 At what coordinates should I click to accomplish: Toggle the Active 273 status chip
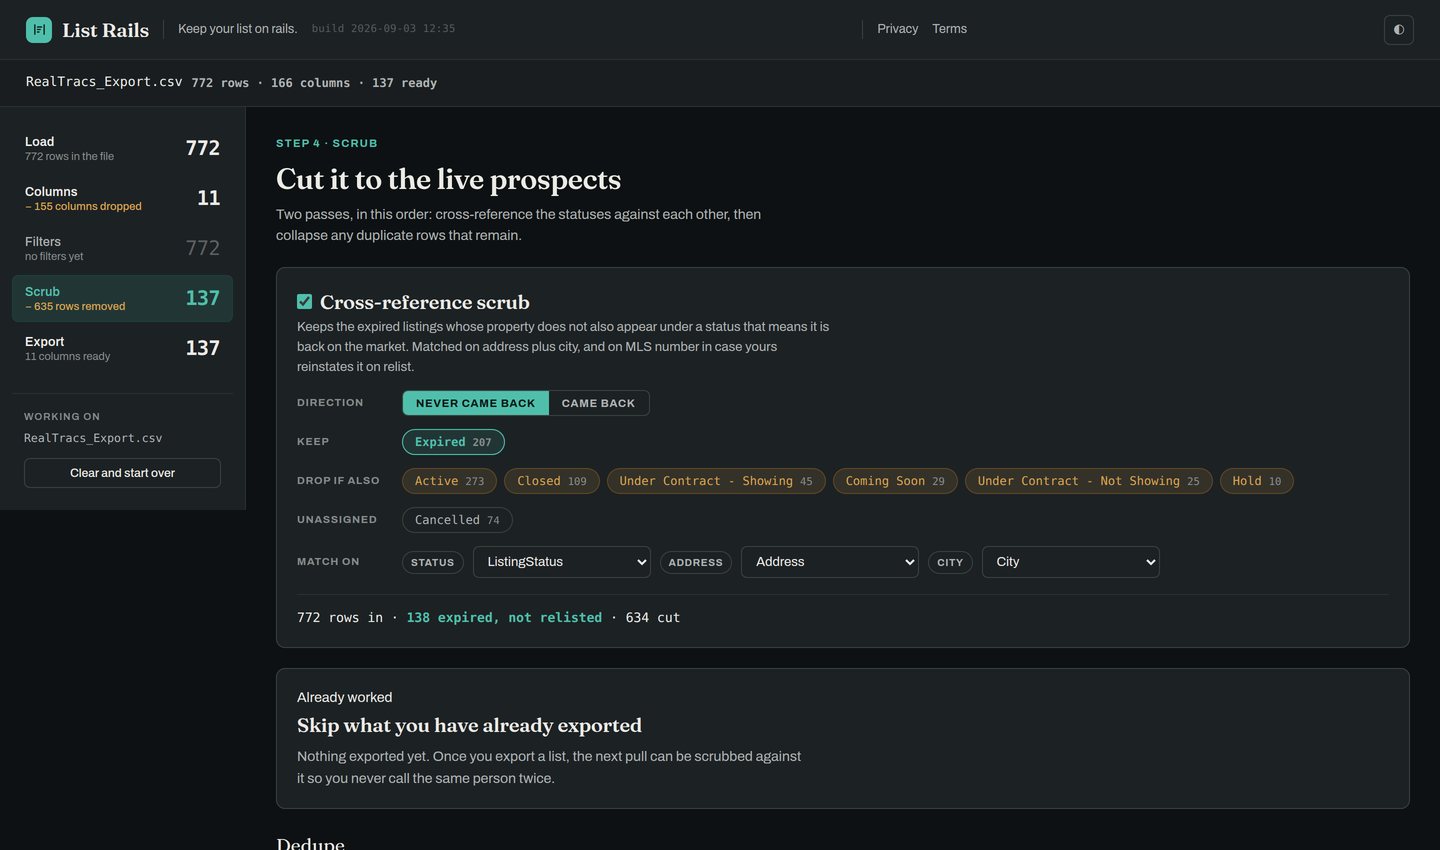click(x=449, y=481)
